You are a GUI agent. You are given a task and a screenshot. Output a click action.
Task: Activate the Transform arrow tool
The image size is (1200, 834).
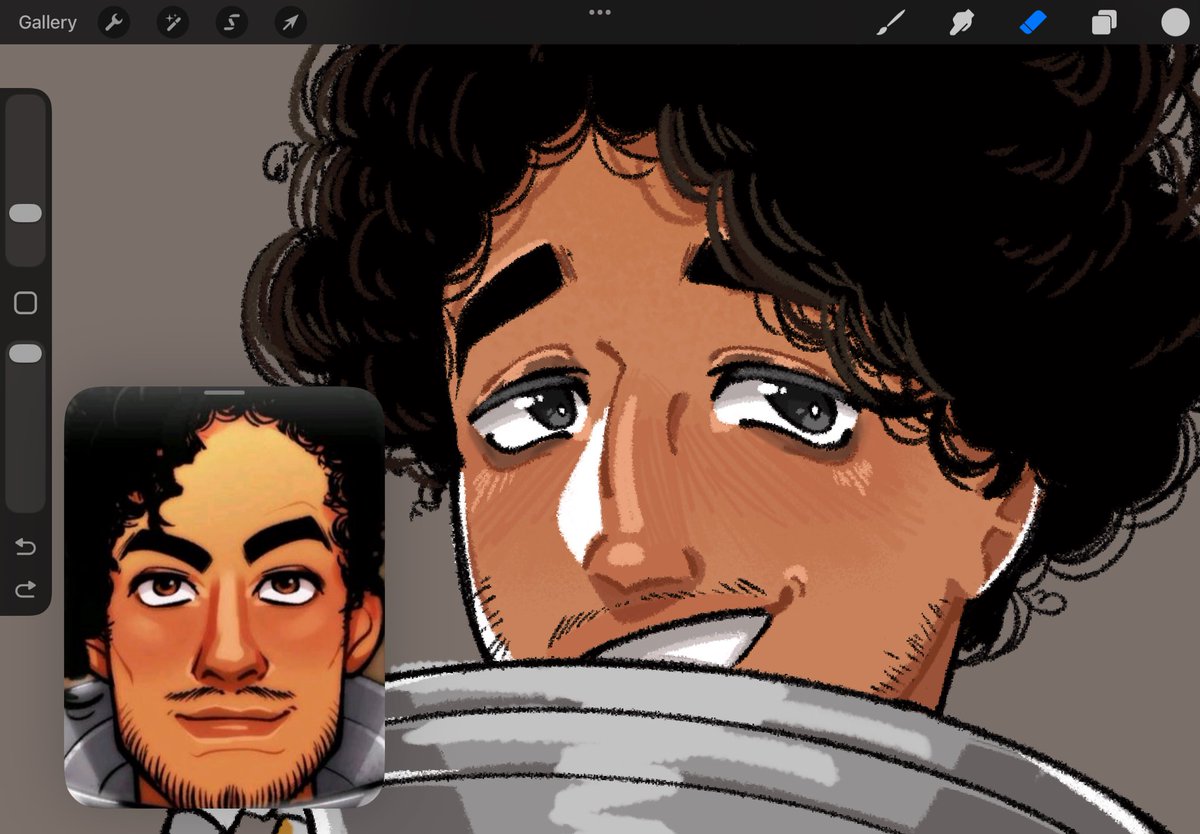(x=291, y=22)
